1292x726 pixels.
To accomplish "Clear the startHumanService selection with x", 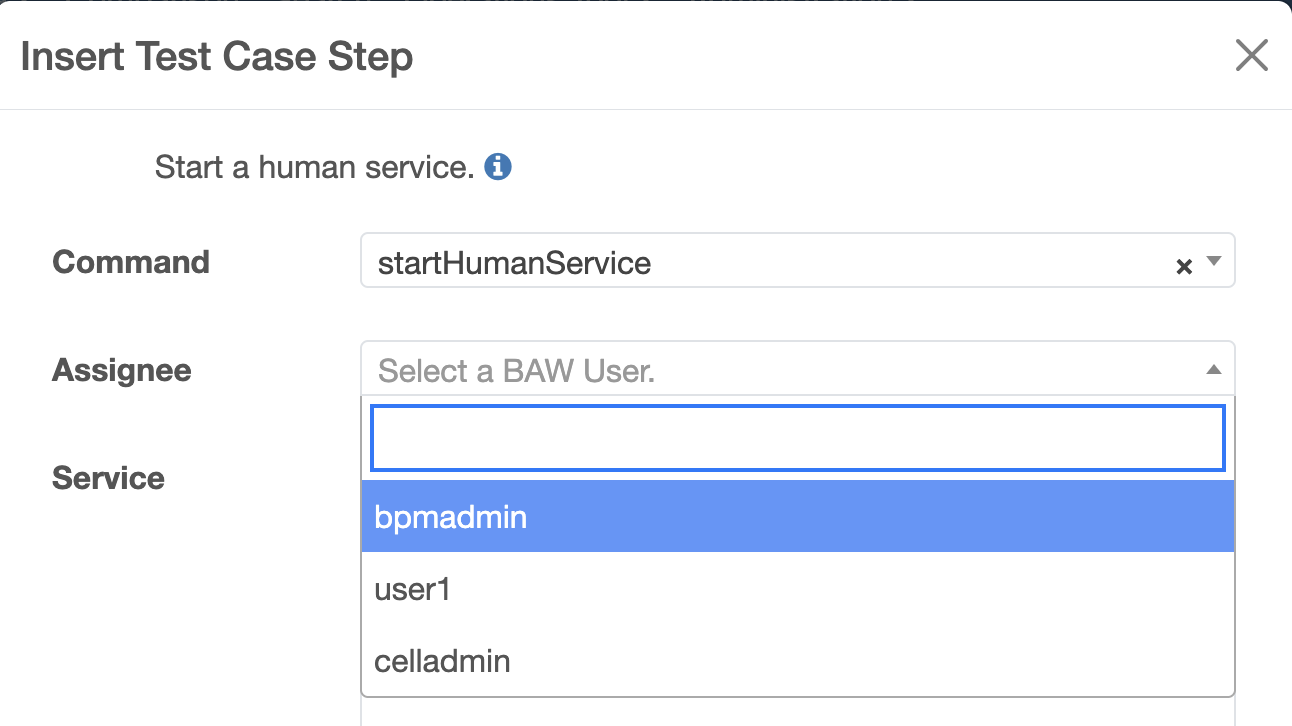I will [x=1184, y=266].
